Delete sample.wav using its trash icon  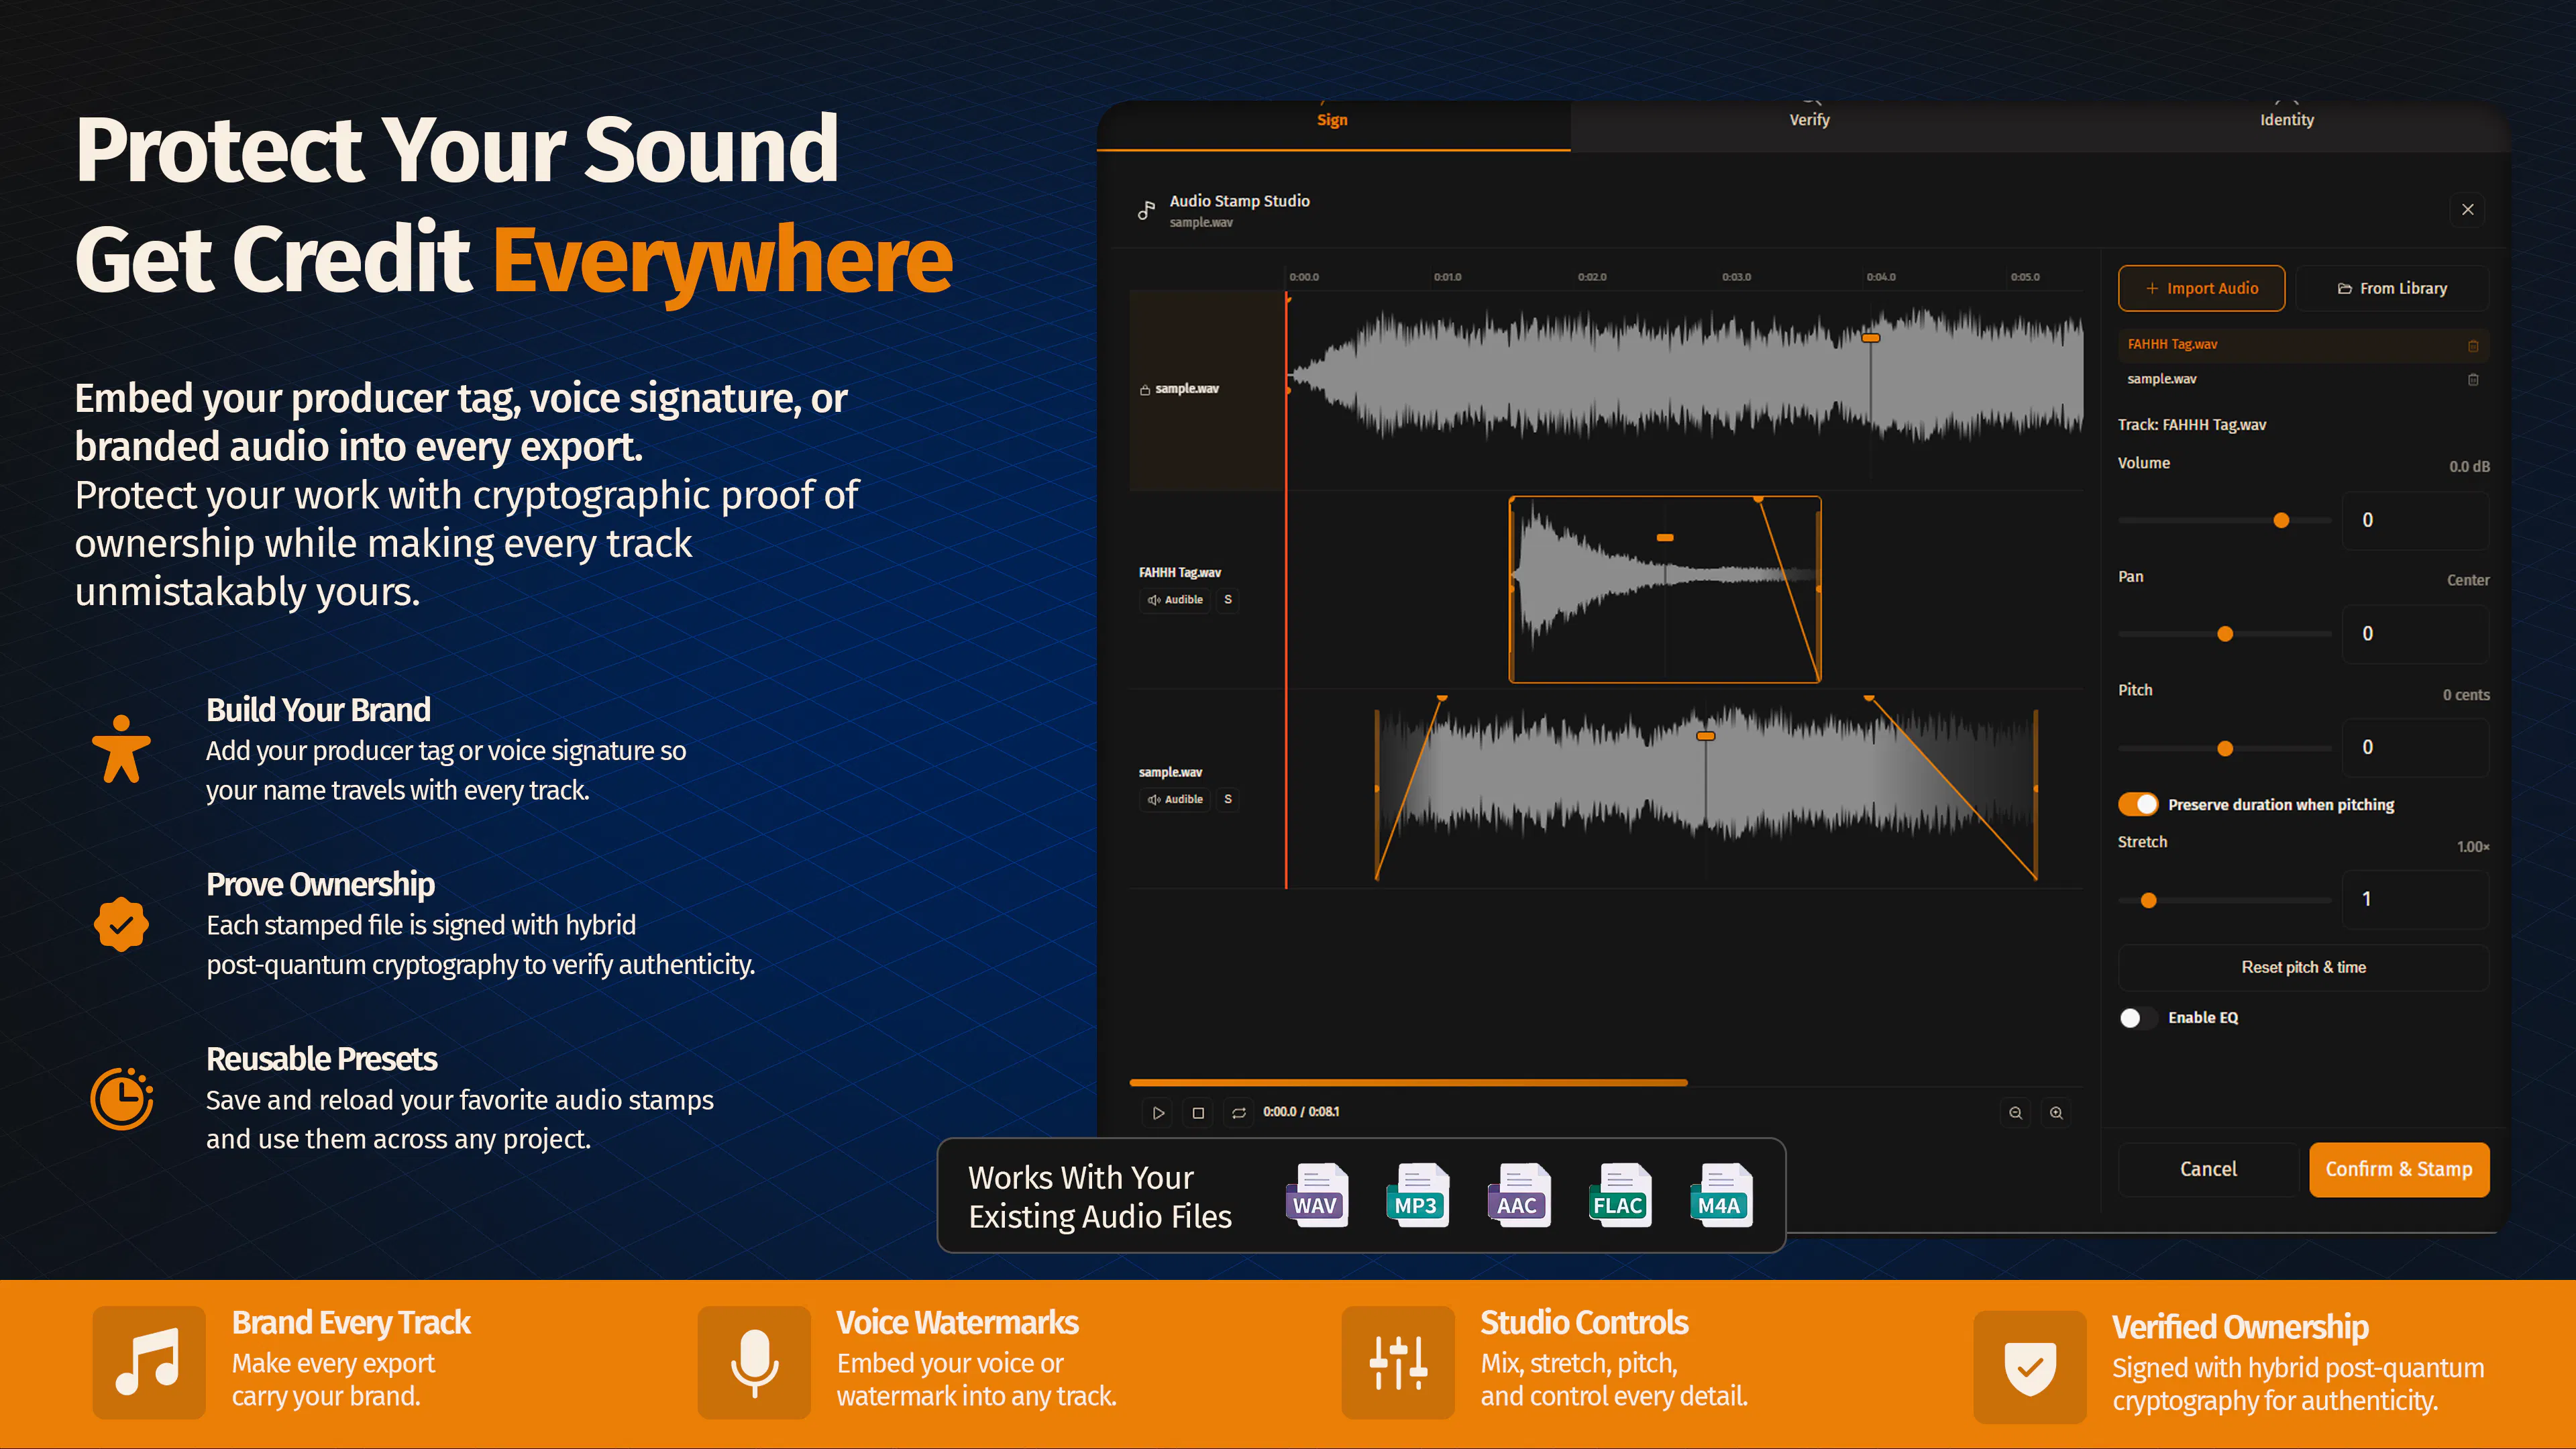click(2473, 379)
